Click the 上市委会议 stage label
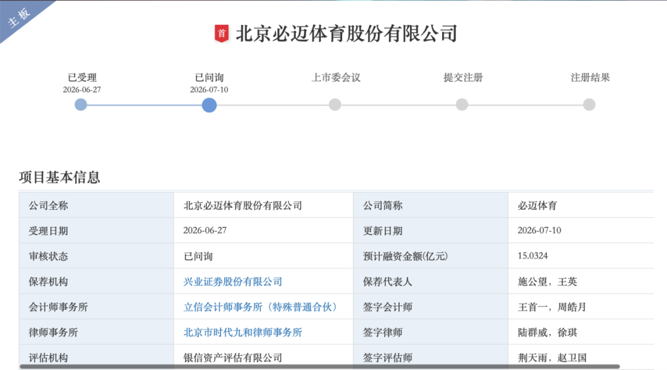Screen dimensions: 667x370 [x=336, y=78]
